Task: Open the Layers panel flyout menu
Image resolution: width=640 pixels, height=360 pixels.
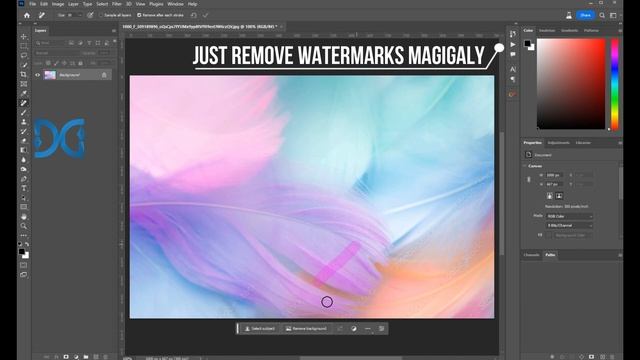Action: [x=114, y=31]
